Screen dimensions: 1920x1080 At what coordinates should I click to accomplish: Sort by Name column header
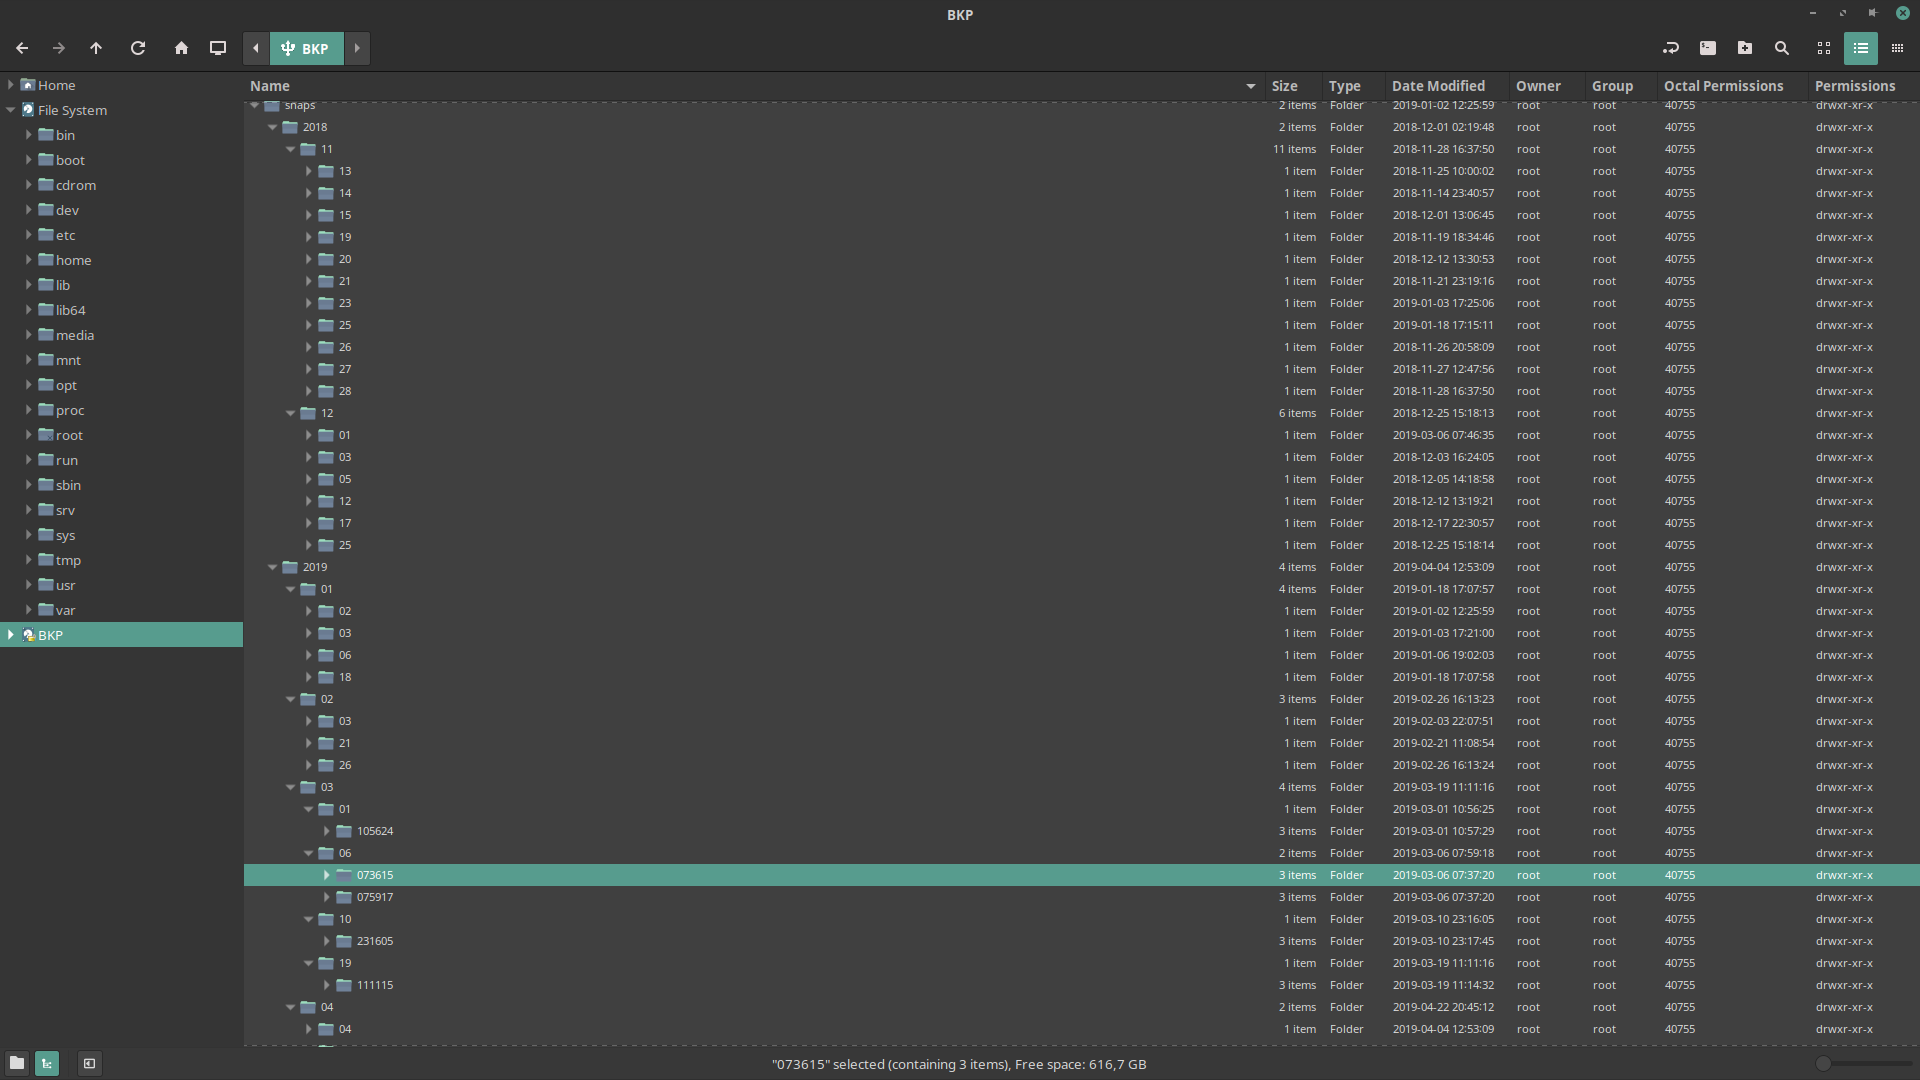pos(753,86)
